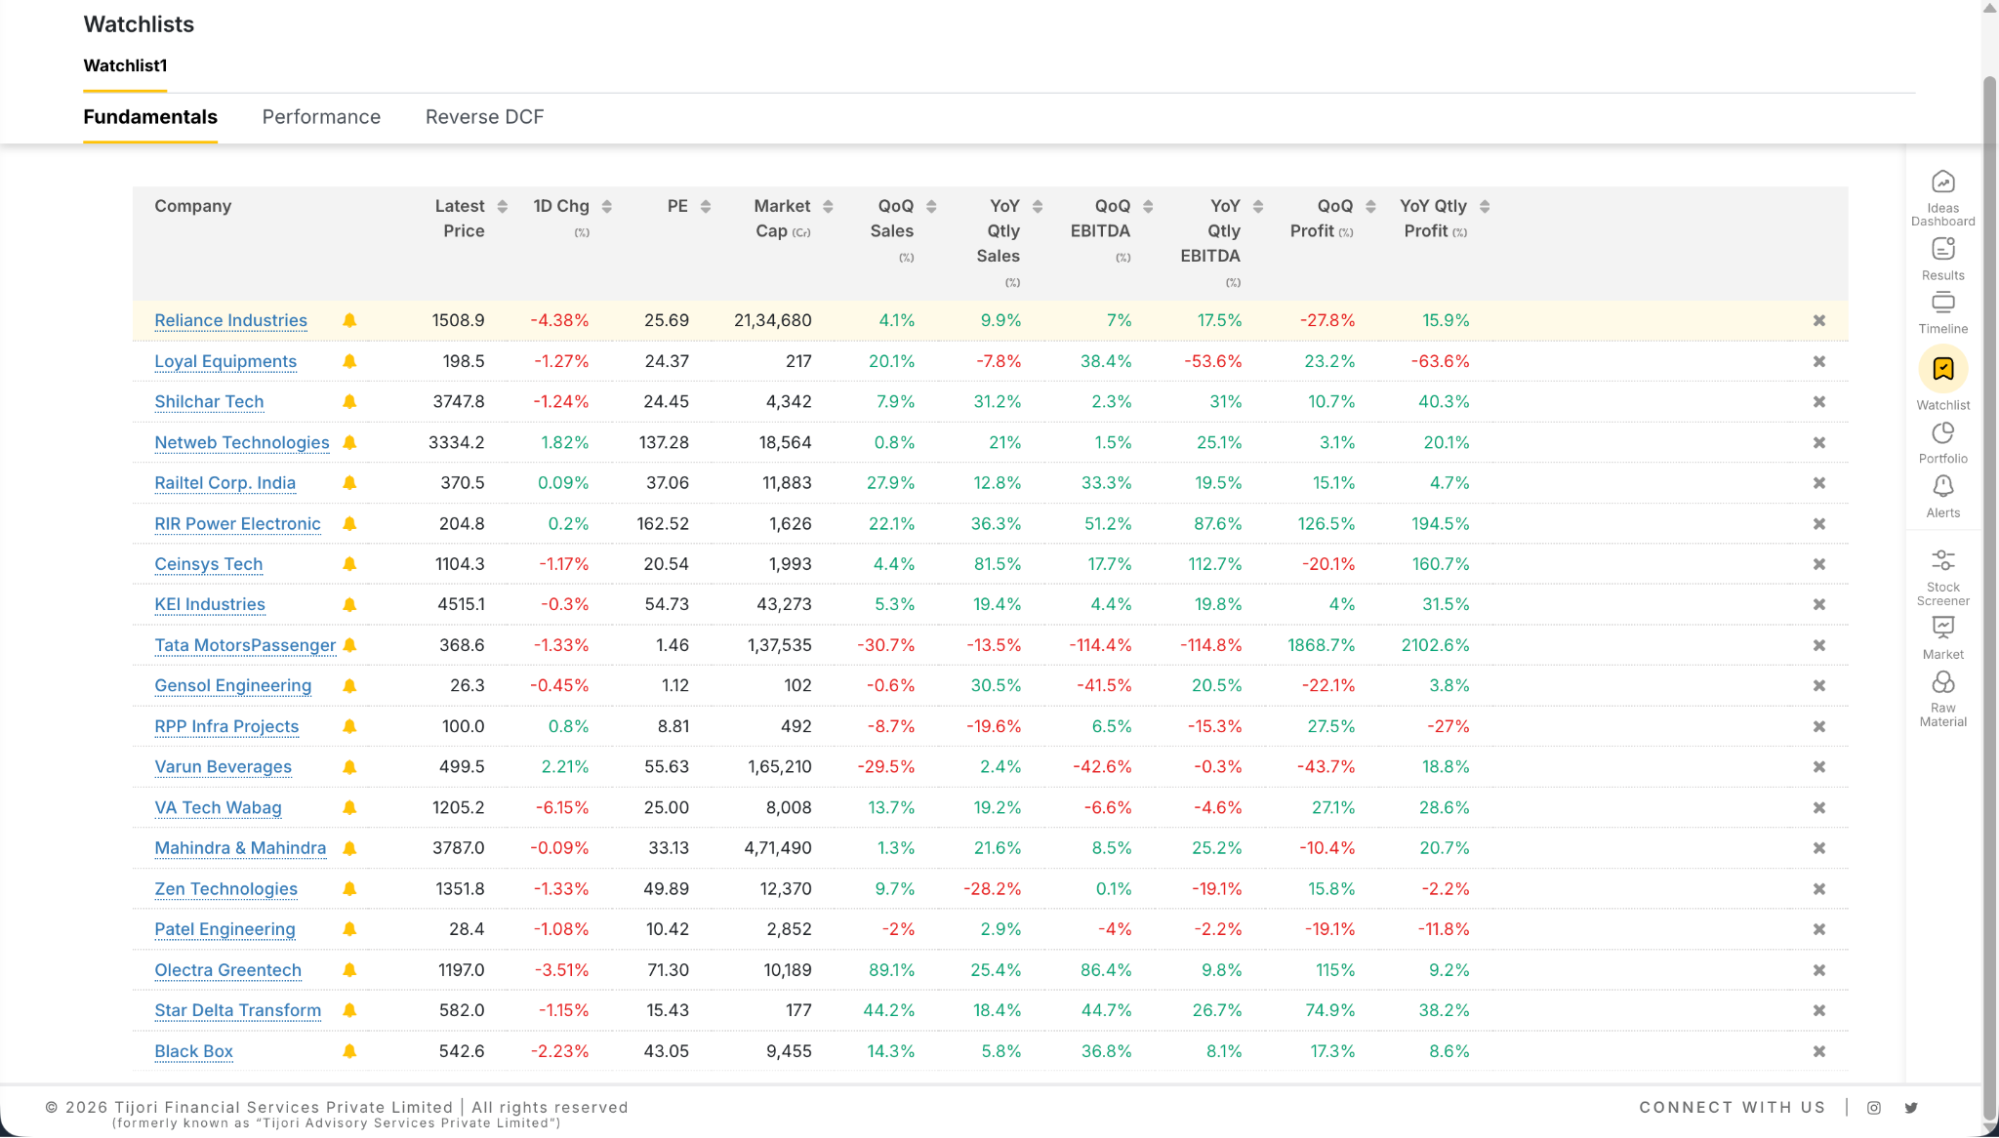Switch to the Reverse DCF tab
1999x1138 pixels.
(x=484, y=117)
